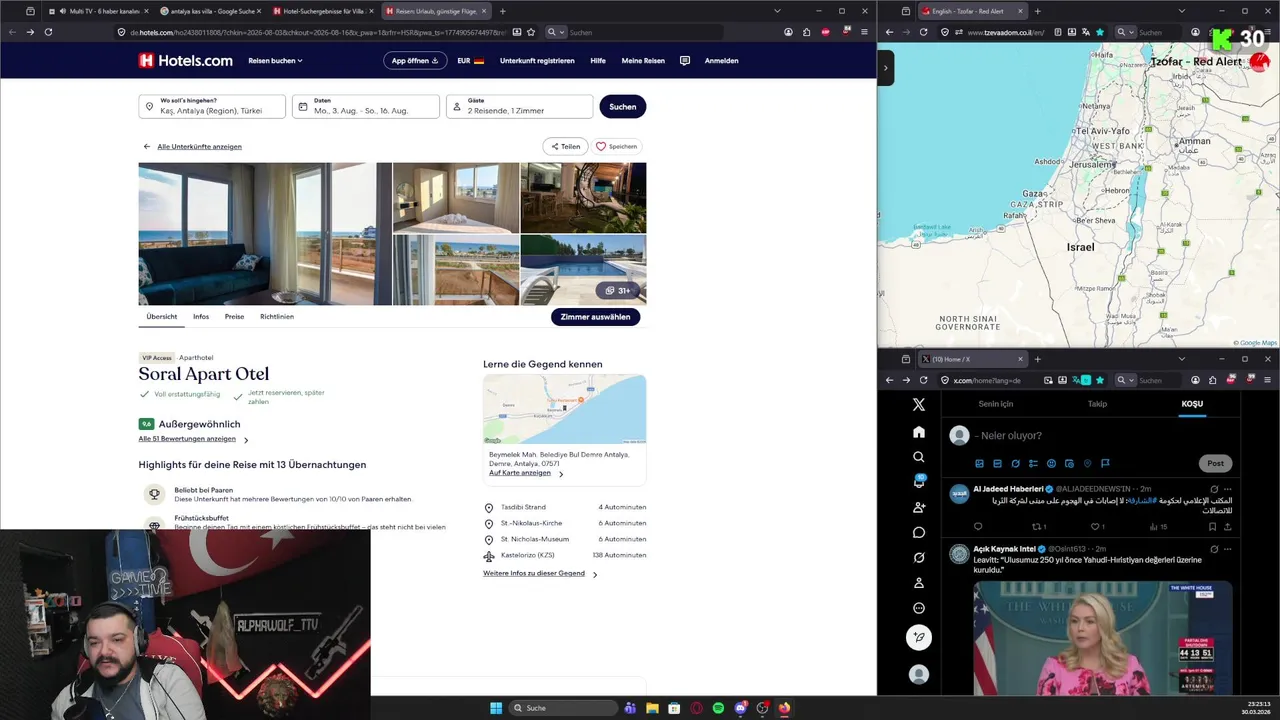
Task: Expand more options on Açık Kaynak Intel post
Action: (1228, 549)
